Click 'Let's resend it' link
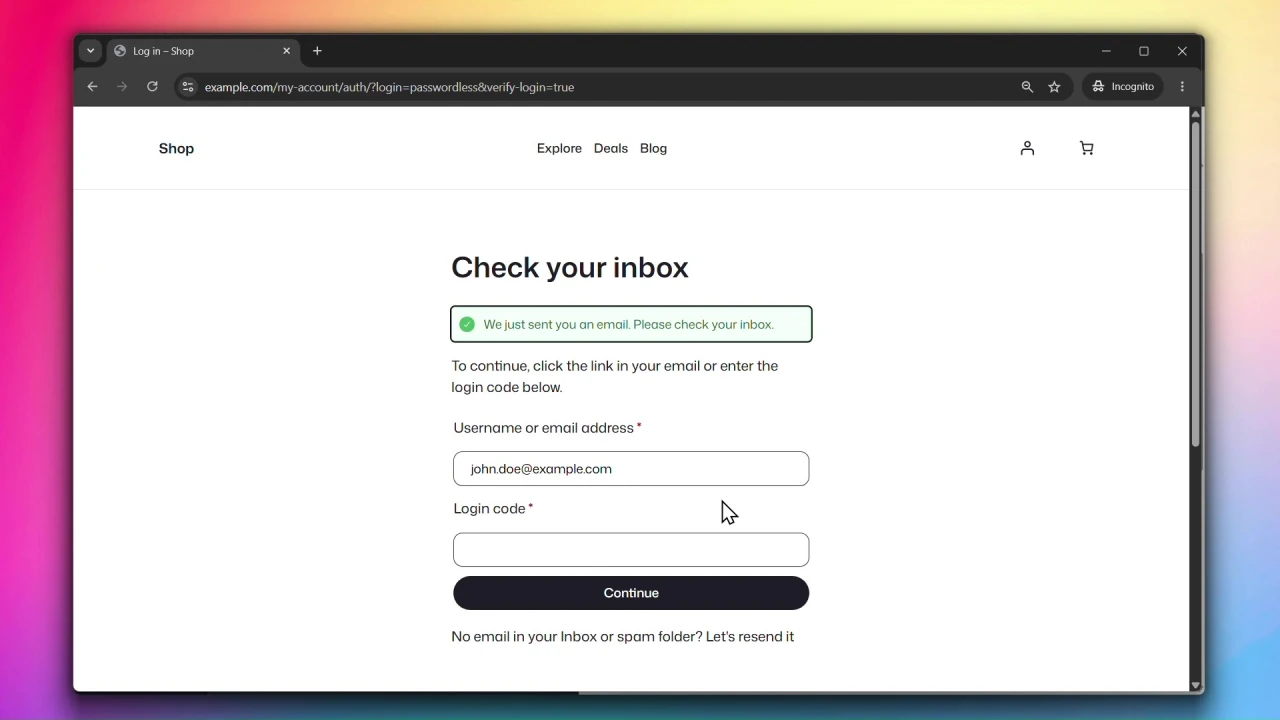The height and width of the screenshot is (720, 1280). (x=750, y=636)
